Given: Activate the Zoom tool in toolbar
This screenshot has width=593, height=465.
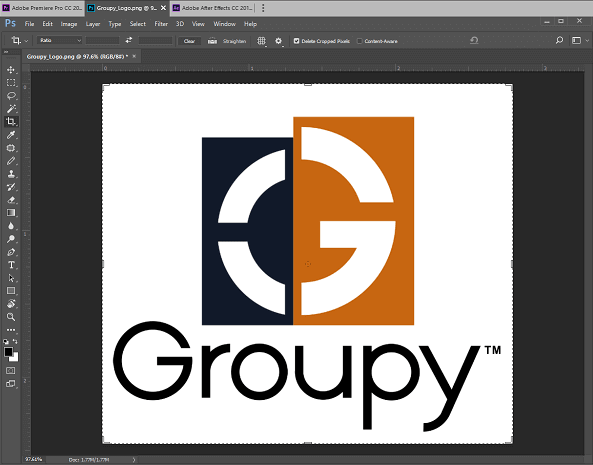Looking at the screenshot, I should 11,317.
